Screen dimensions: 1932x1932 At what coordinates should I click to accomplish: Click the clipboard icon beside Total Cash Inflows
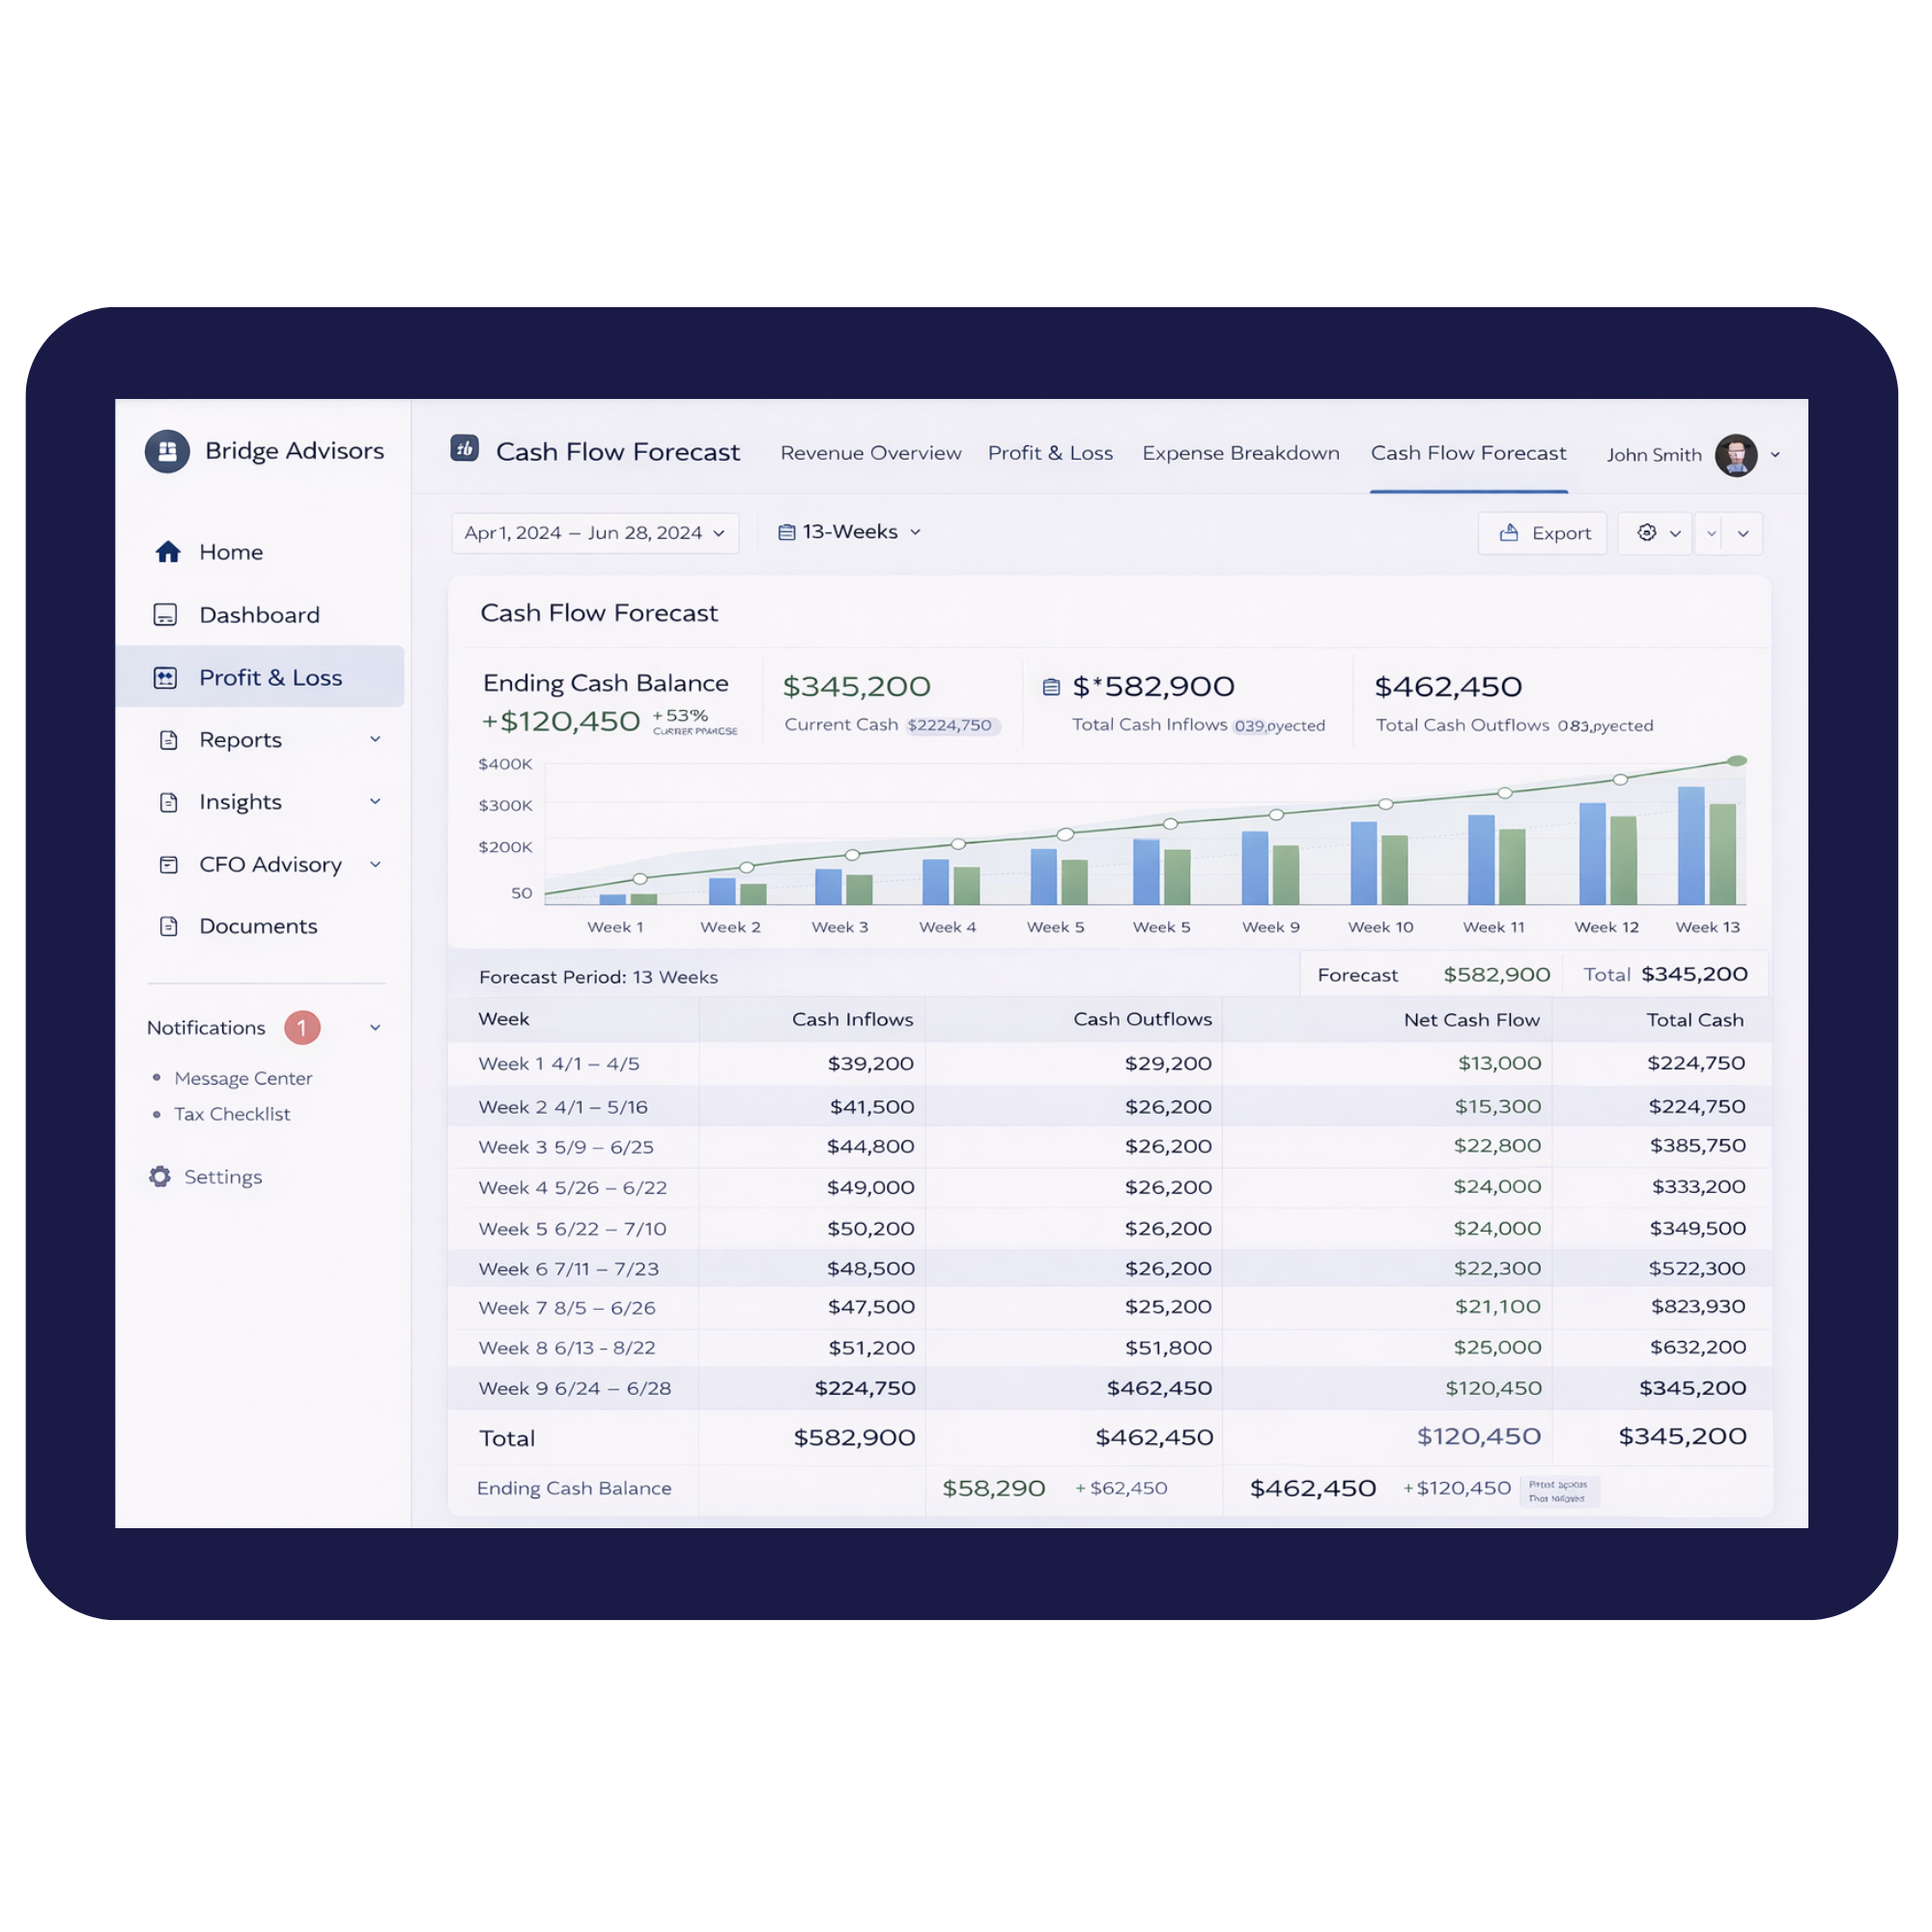[1051, 687]
